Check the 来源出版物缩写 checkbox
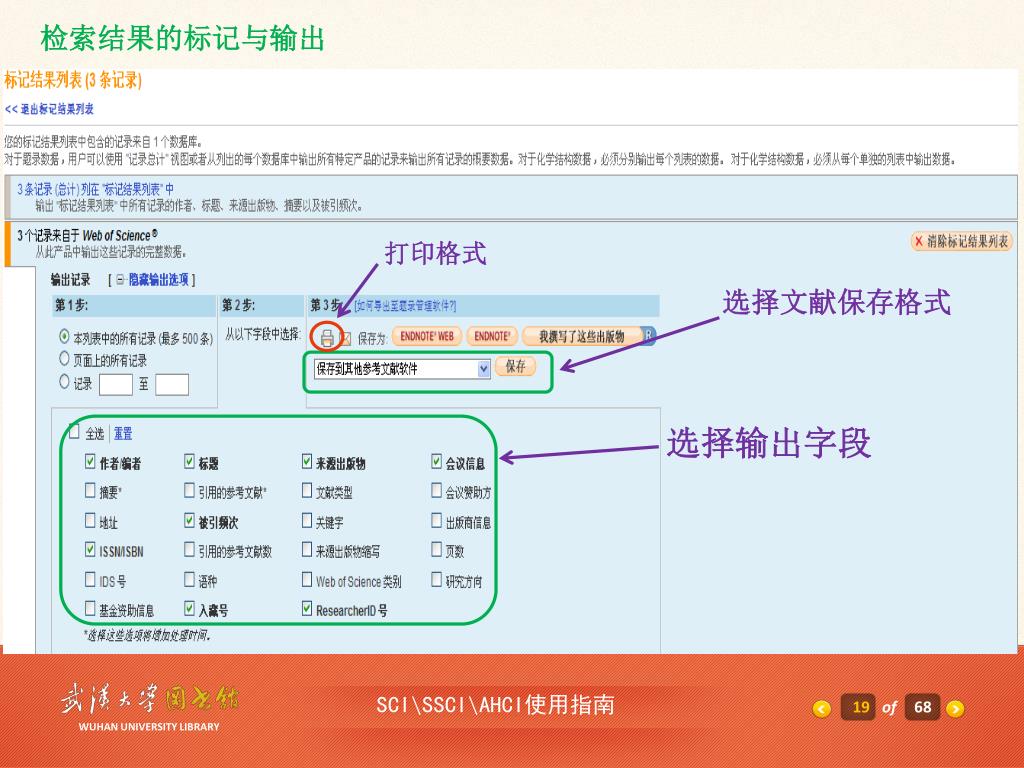1024x768 pixels. coord(307,549)
